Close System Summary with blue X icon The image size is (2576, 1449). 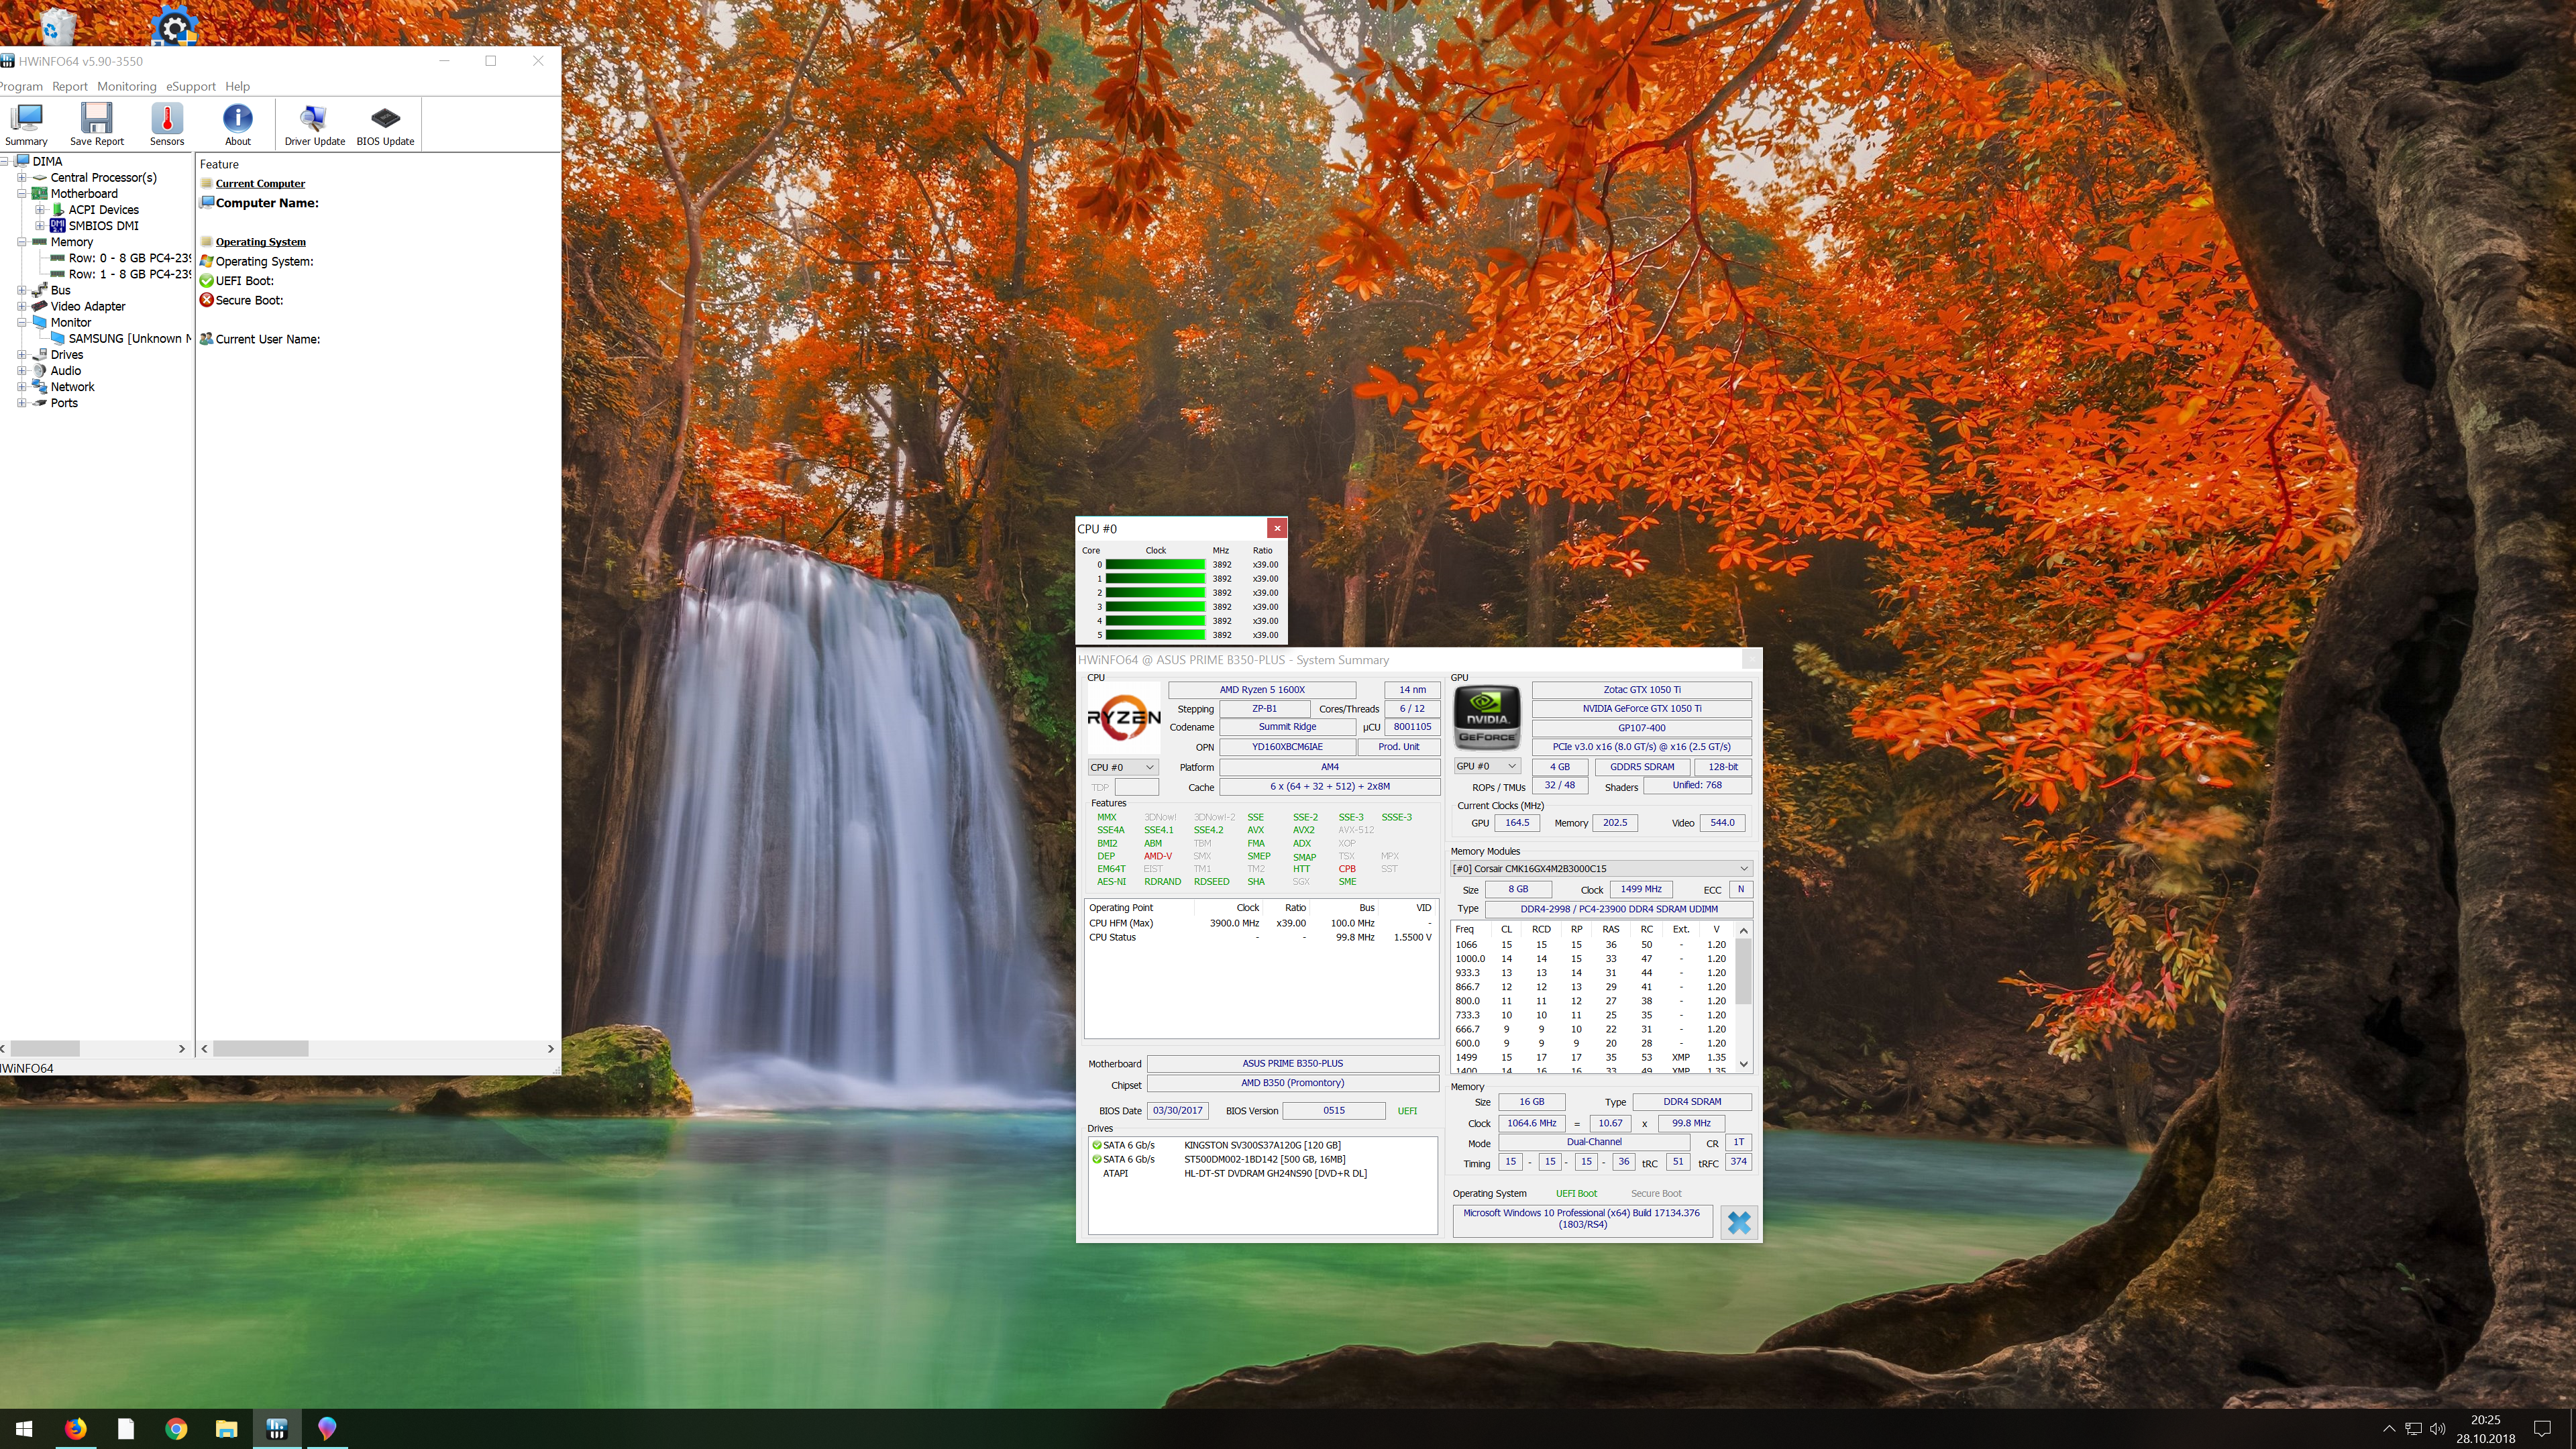[x=1738, y=1222]
